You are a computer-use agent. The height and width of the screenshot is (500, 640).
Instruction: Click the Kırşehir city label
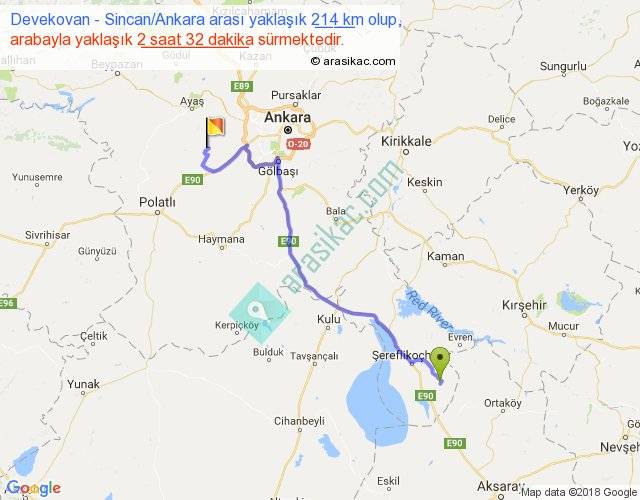coord(524,305)
